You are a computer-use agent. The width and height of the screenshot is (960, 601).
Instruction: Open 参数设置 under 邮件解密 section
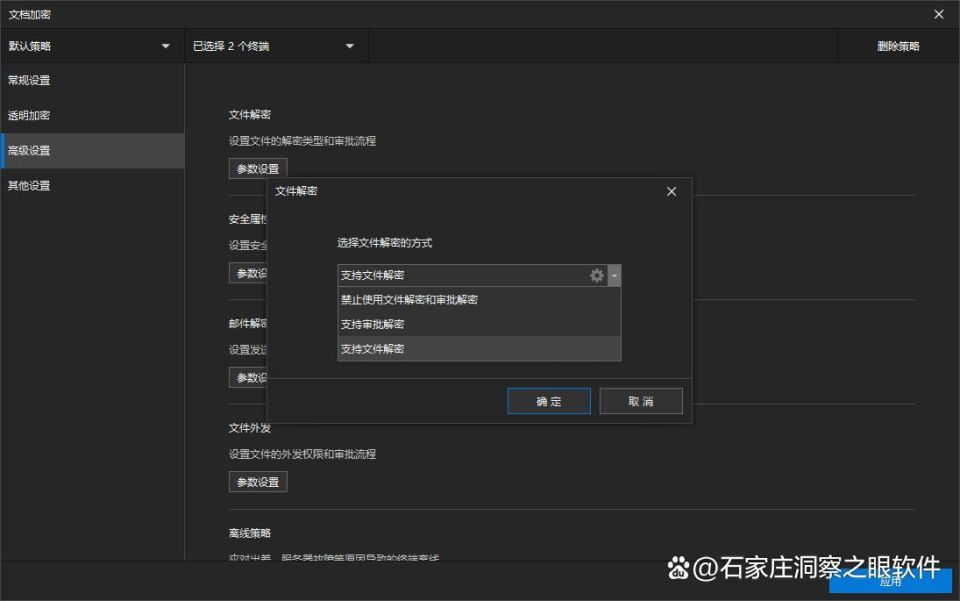pyautogui.click(x=248, y=377)
